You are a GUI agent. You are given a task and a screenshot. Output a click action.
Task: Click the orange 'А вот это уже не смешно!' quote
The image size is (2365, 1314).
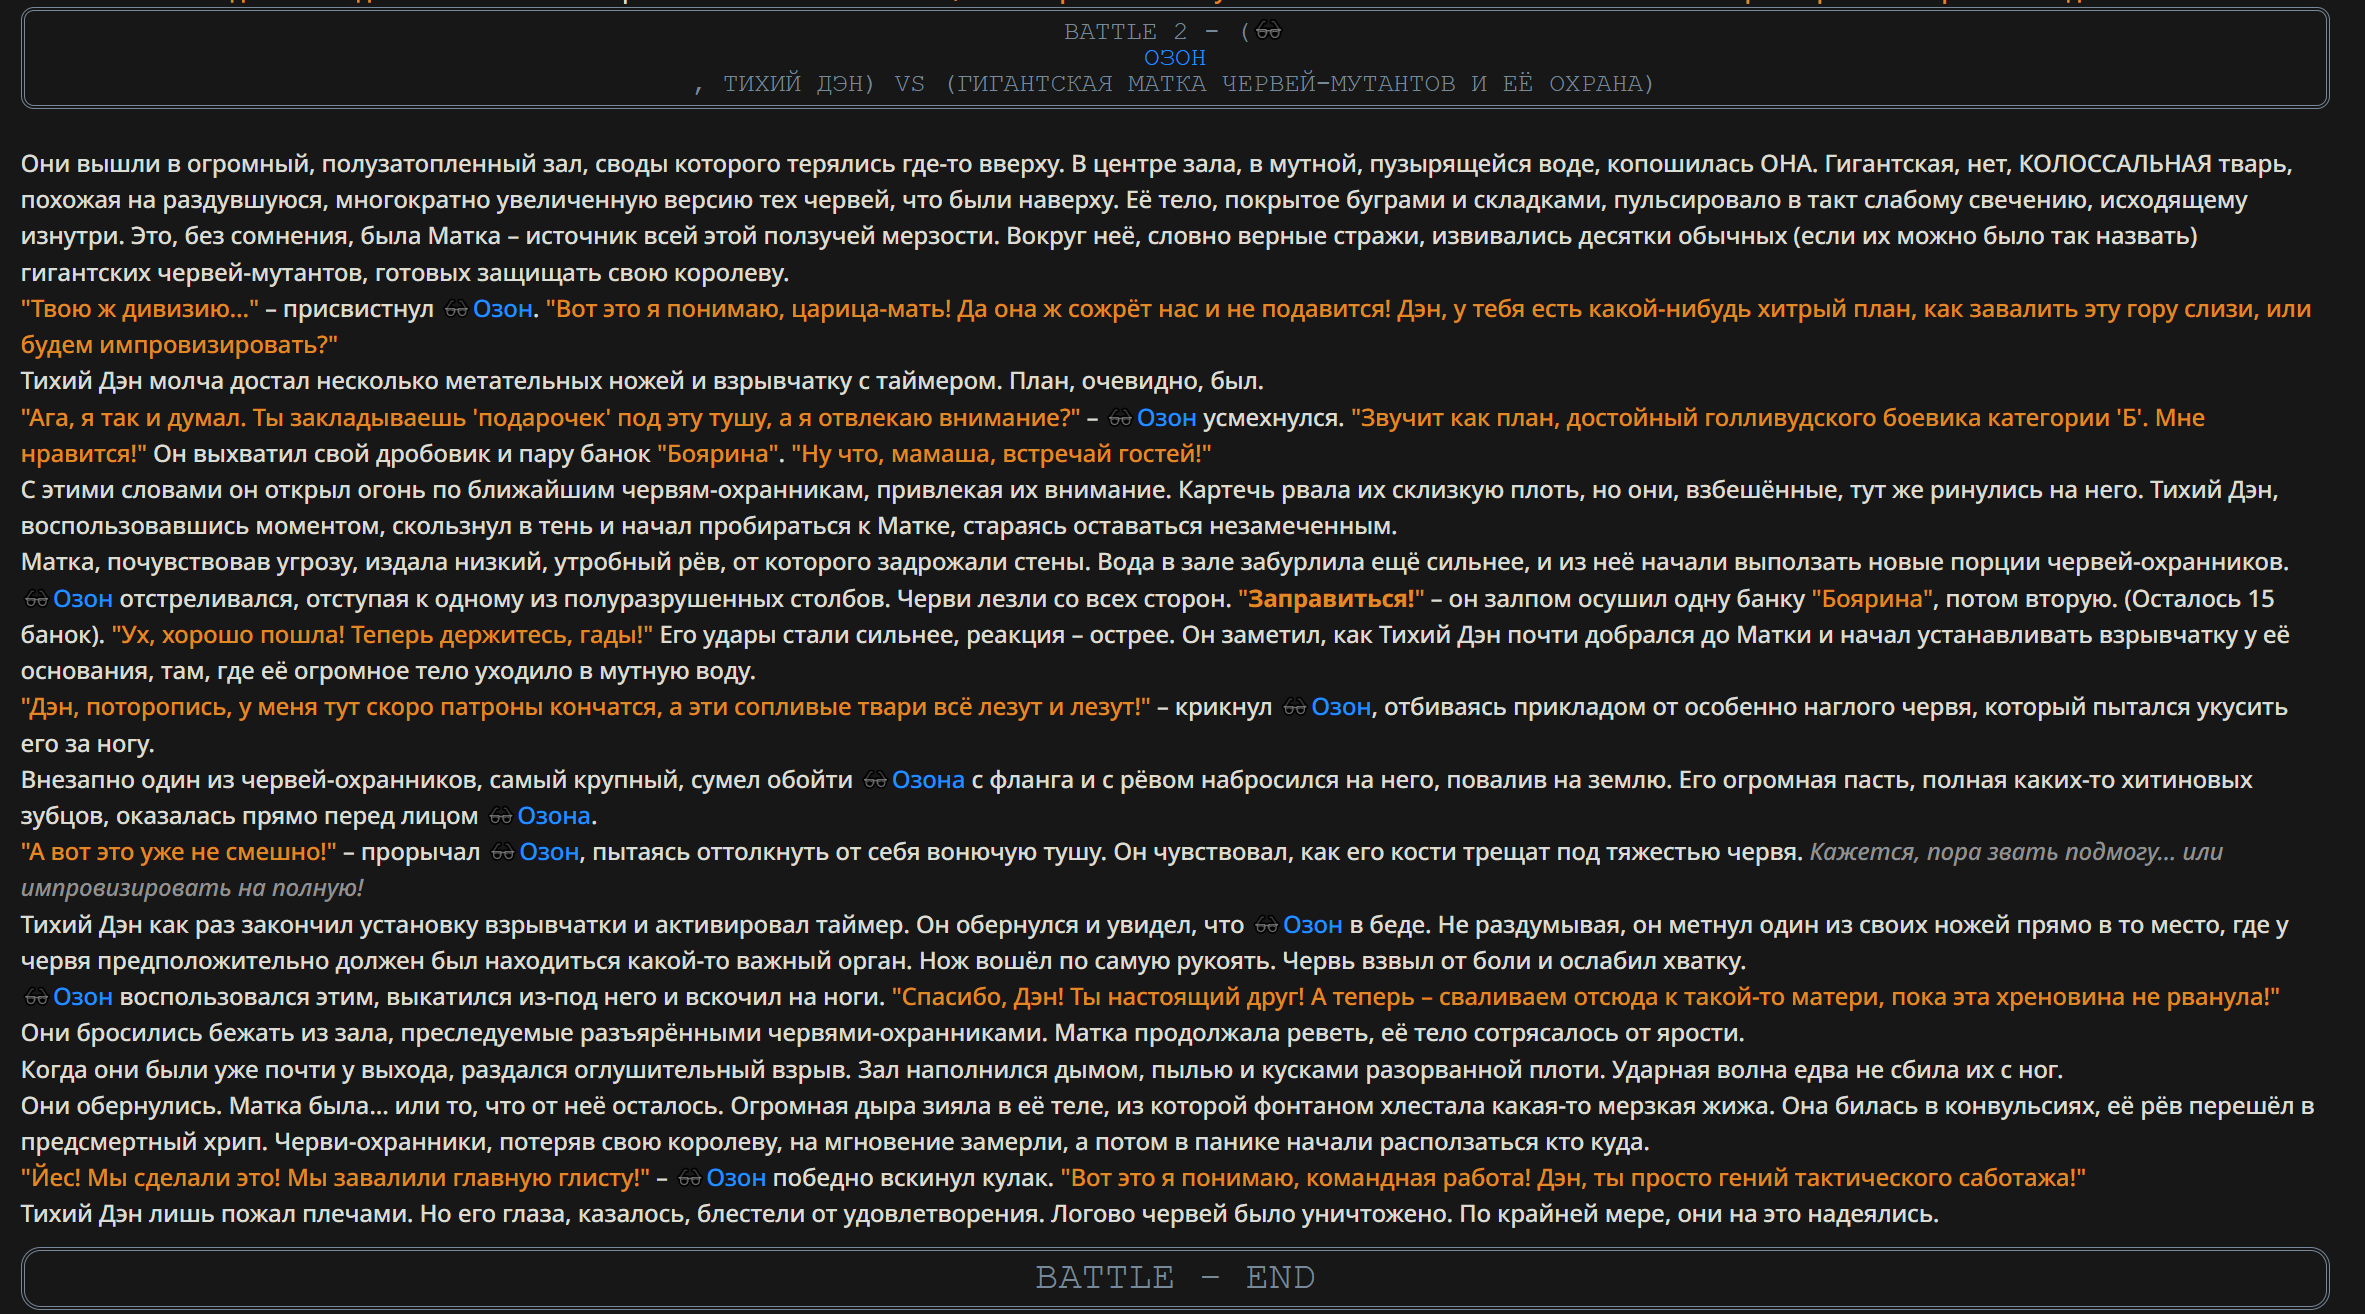[179, 852]
